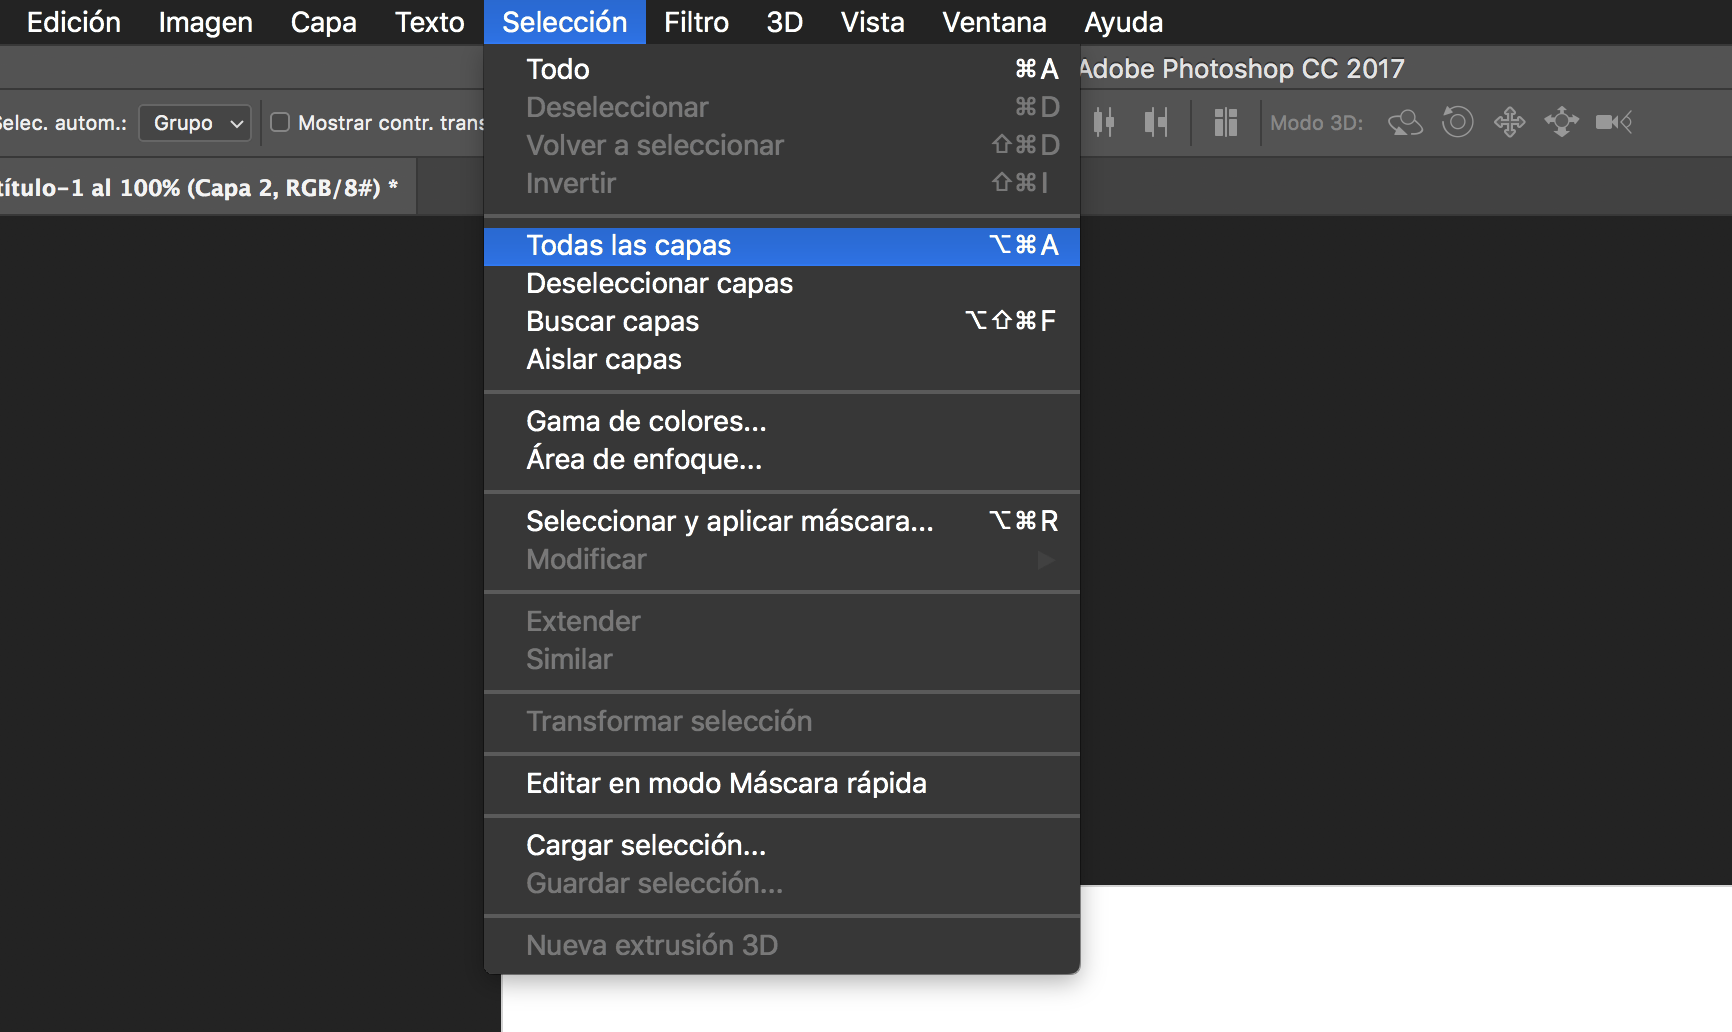1732x1032 pixels.
Task: Select the 3D slide tool icon
Action: pyautogui.click(x=1561, y=122)
